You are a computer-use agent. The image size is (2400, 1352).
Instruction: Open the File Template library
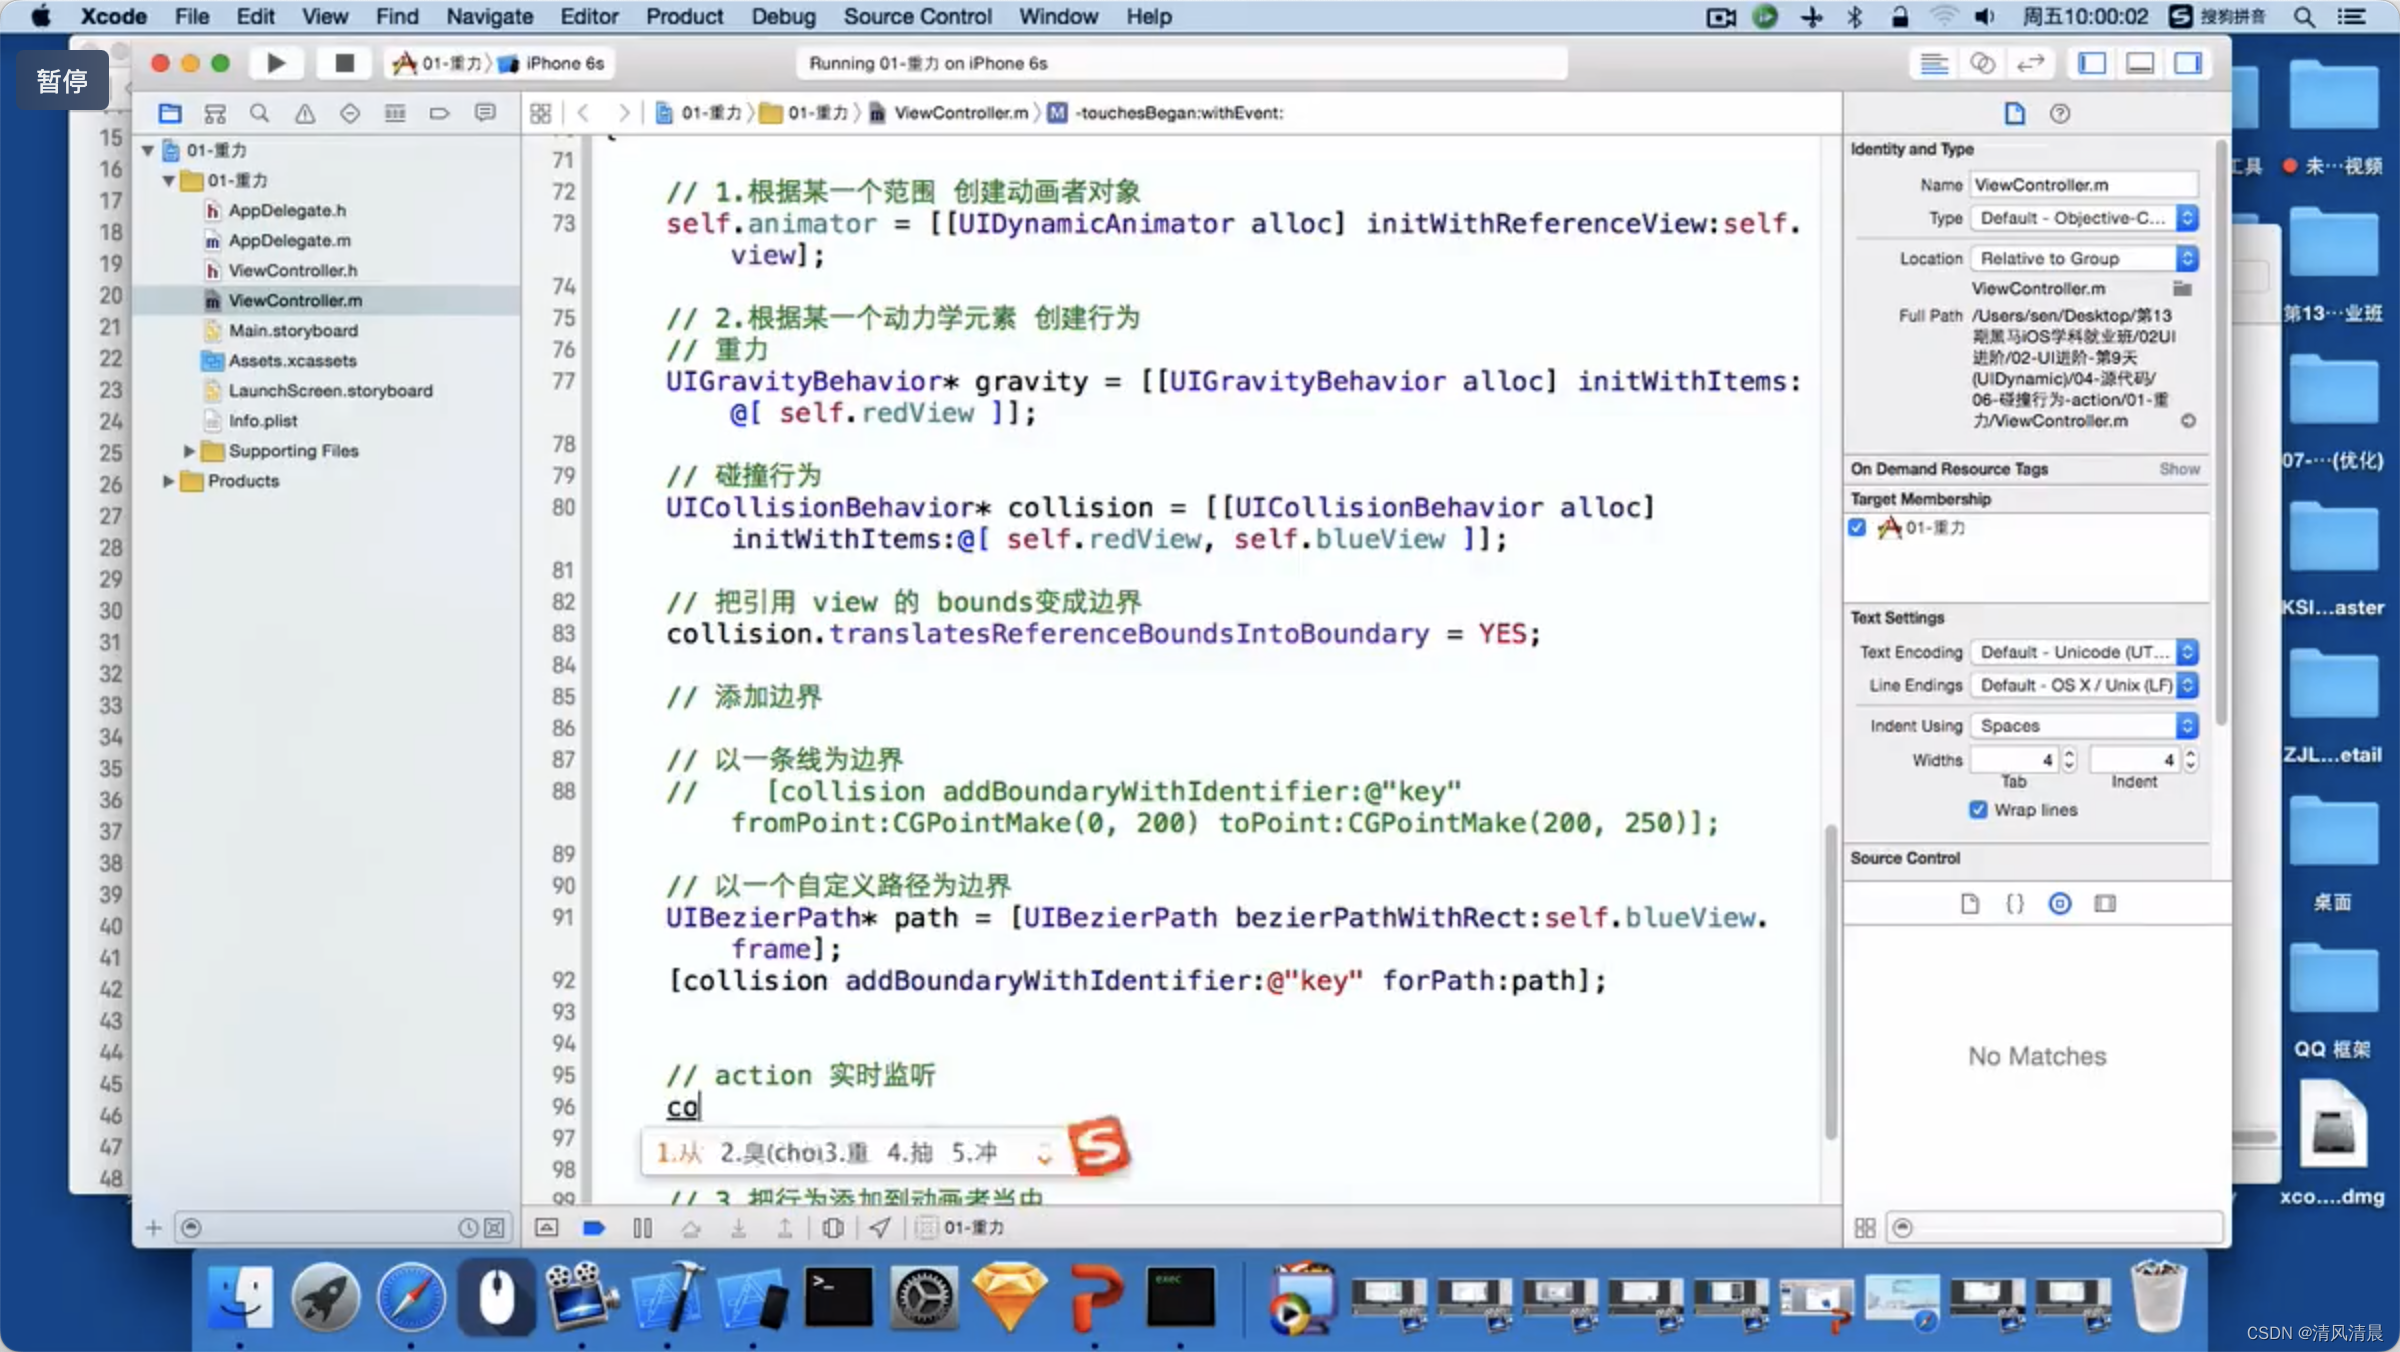click(x=1970, y=904)
